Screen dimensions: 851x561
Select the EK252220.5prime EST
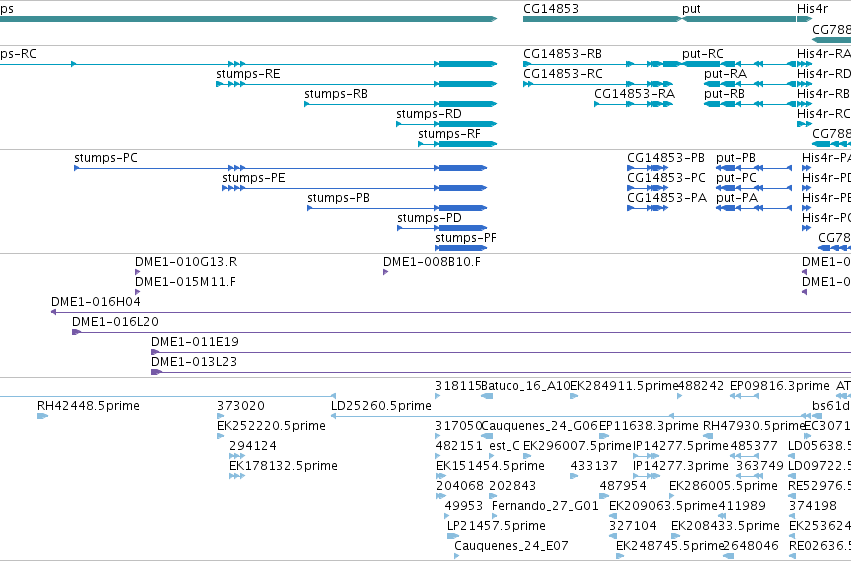(x=220, y=436)
